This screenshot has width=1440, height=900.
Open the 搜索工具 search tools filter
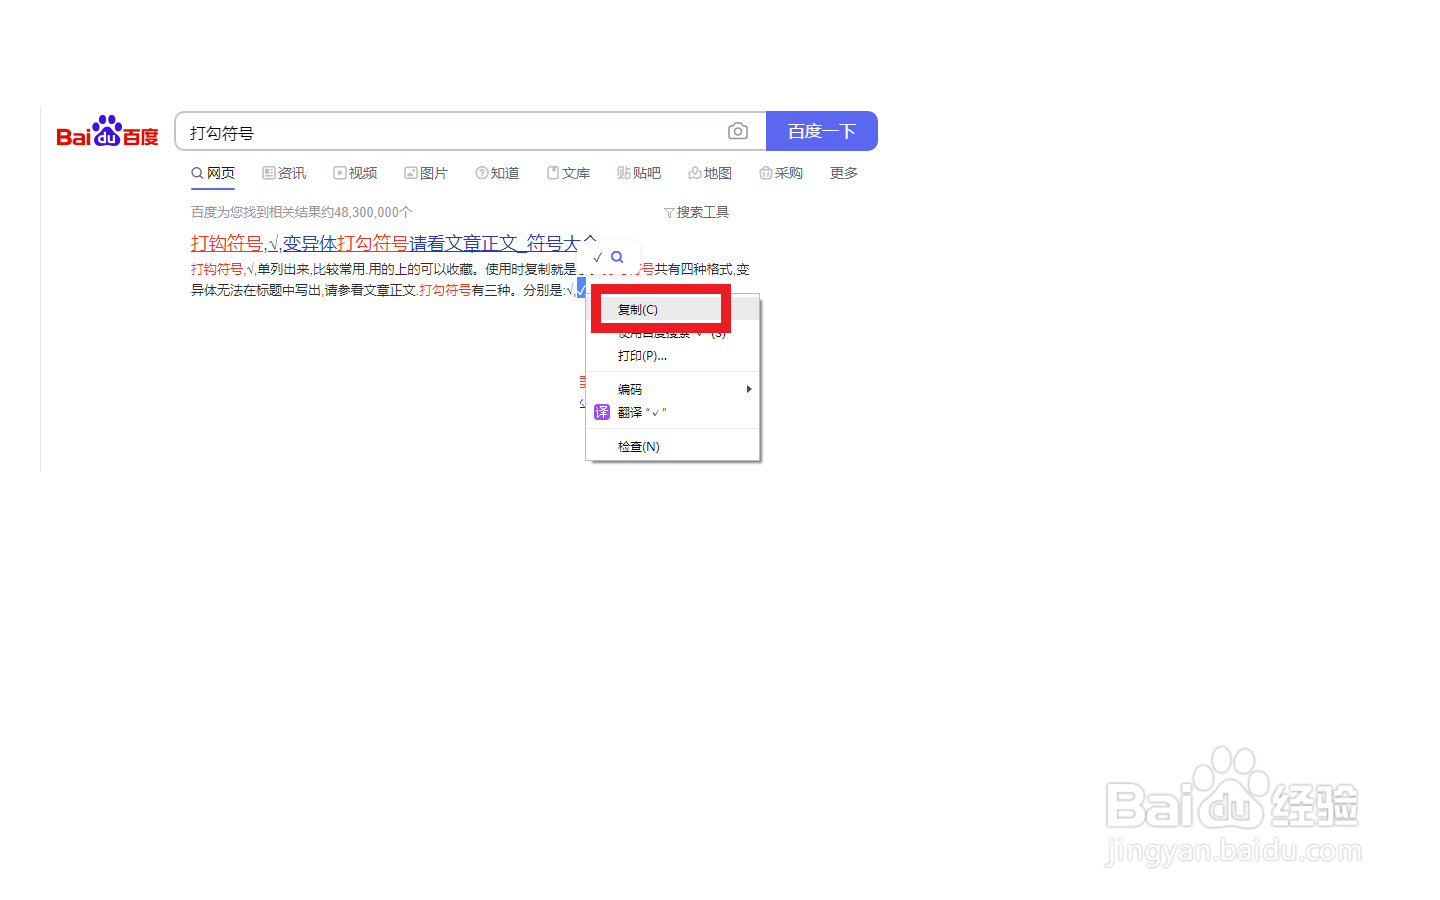coord(696,211)
